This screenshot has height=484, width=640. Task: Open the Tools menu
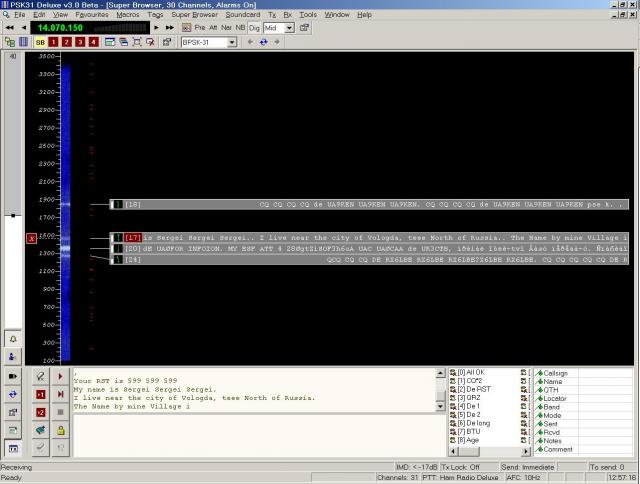tap(308, 15)
